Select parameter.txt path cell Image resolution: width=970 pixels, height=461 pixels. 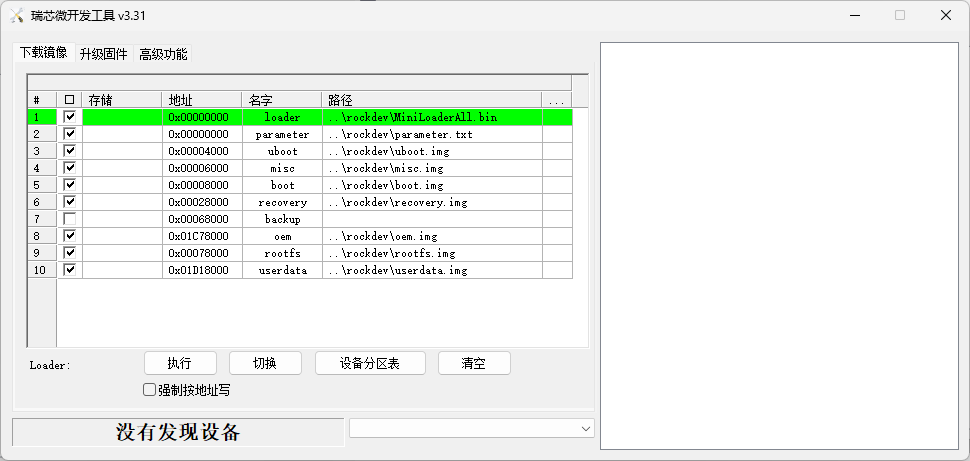click(432, 134)
